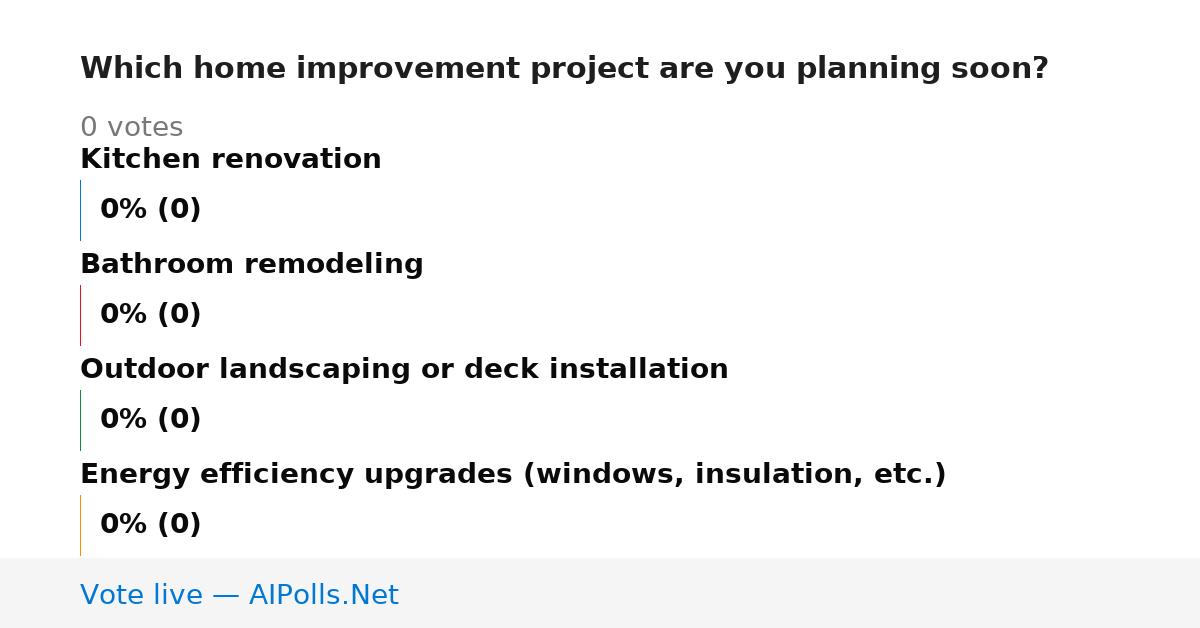Click the 0 votes total counter

131,128
